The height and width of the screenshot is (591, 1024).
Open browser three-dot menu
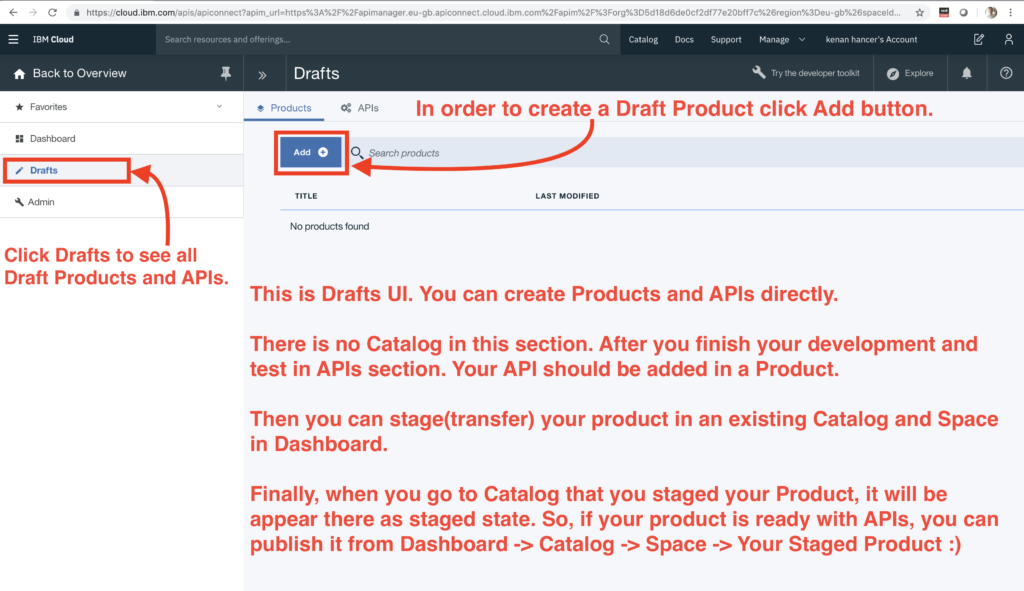pyautogui.click(x=1010, y=12)
